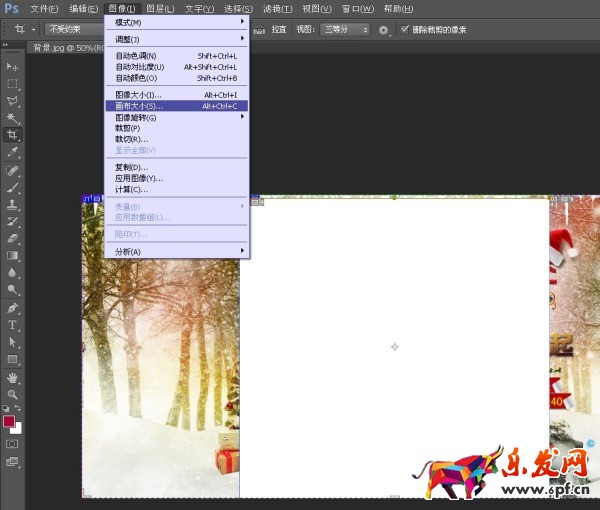
Task: Pick the Eyedropper tool
Action: [13, 153]
